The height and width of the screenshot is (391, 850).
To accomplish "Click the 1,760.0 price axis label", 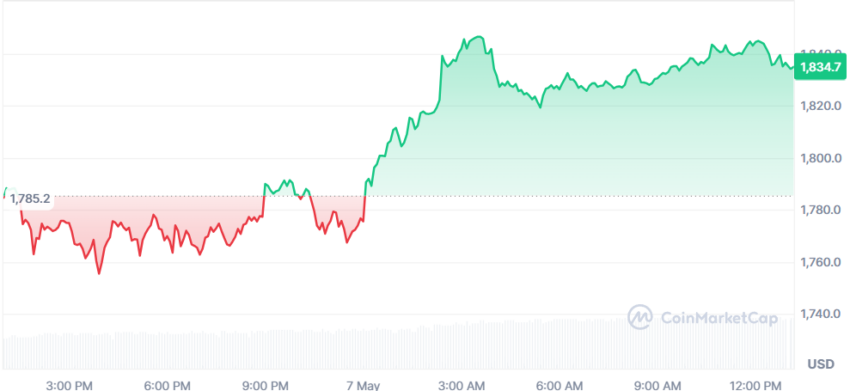I will pos(821,262).
